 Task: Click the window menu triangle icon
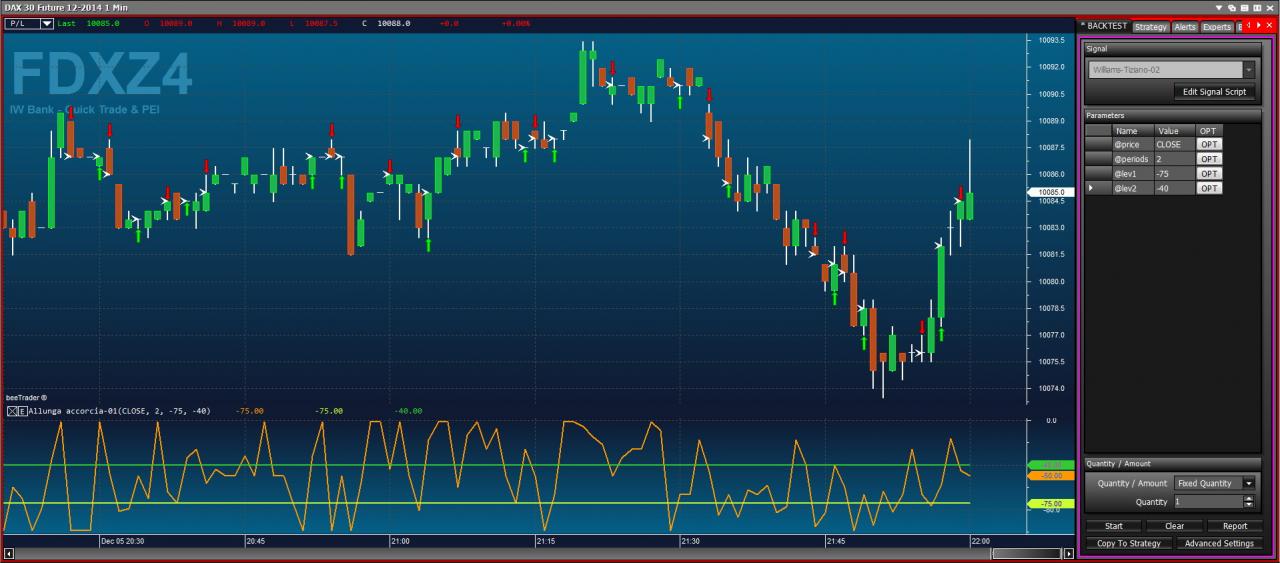pyautogui.click(x=1219, y=7)
